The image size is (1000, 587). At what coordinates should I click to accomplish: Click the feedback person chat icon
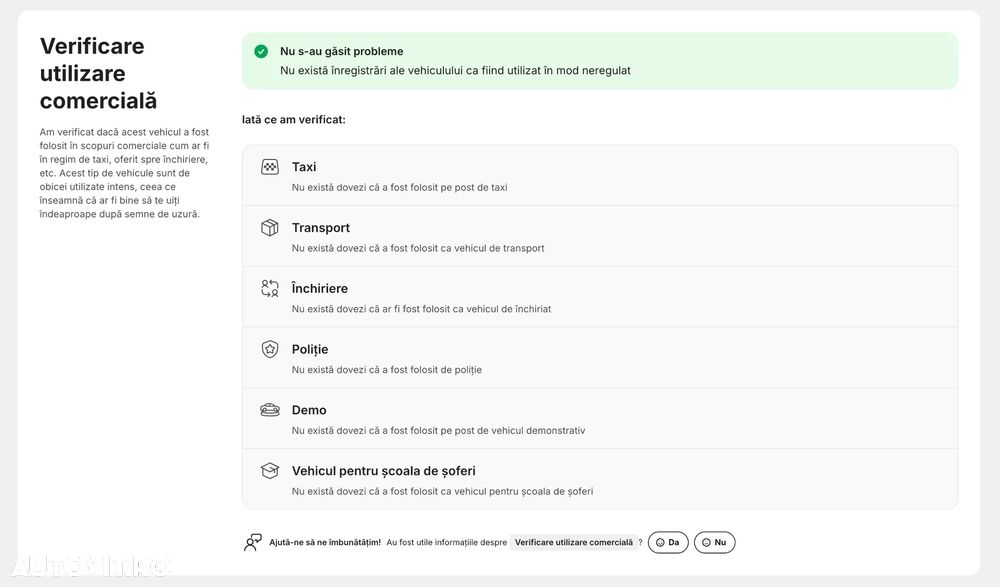coord(253,542)
